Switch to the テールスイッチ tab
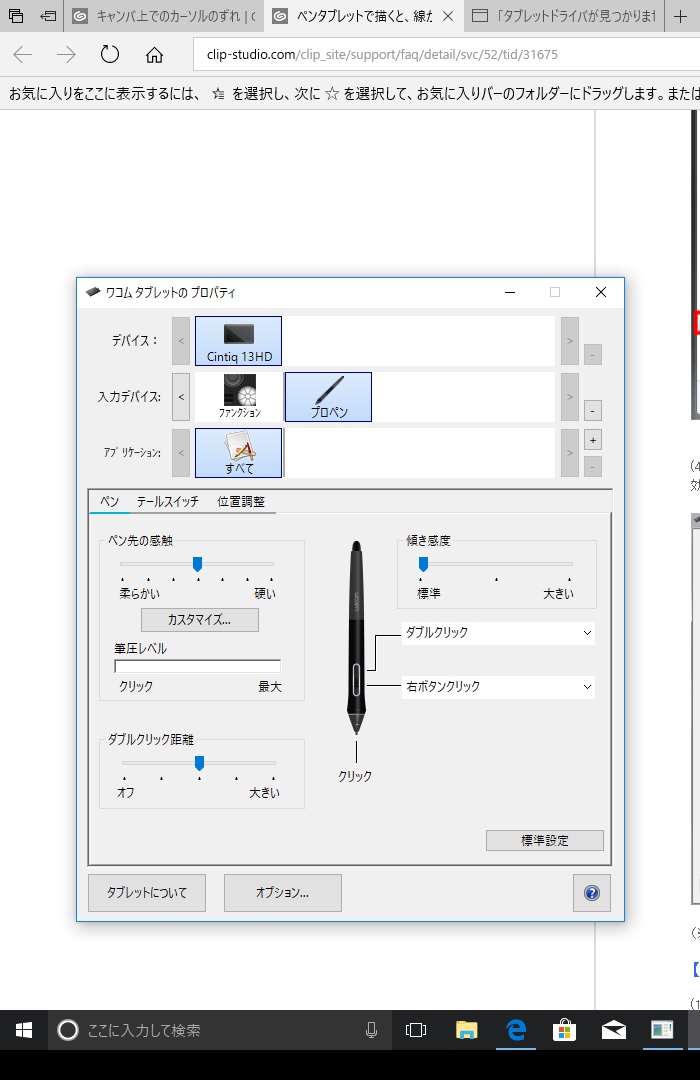 (x=168, y=501)
